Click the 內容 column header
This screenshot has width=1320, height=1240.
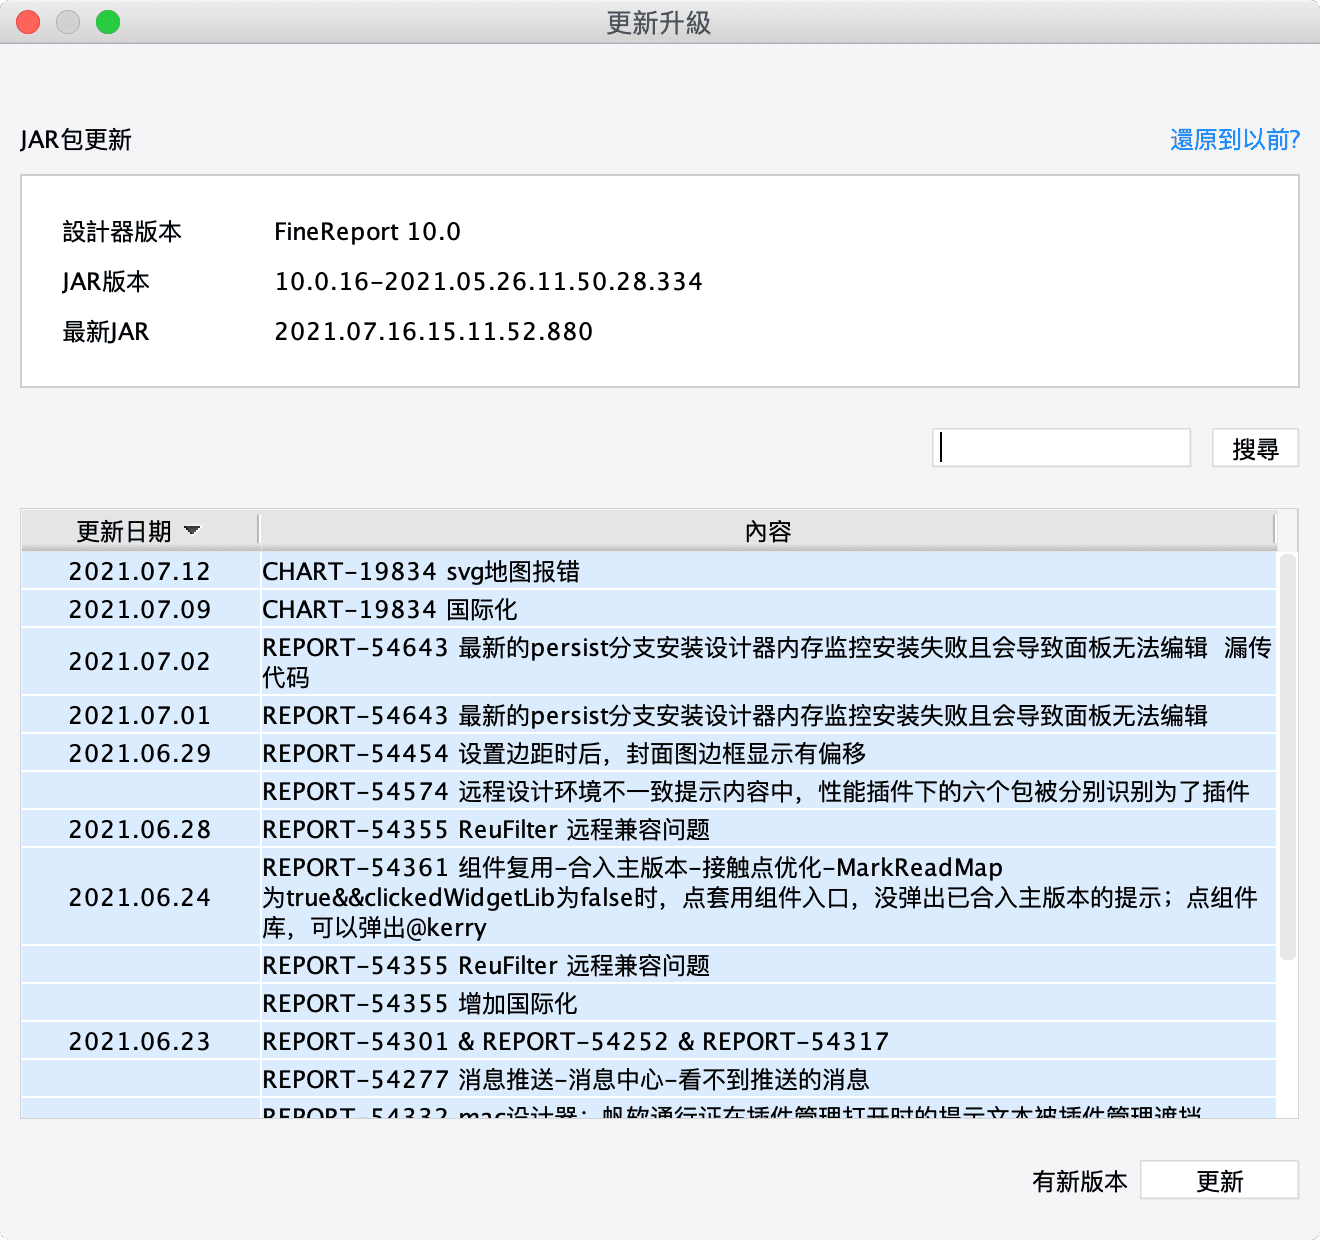pyautogui.click(x=768, y=531)
